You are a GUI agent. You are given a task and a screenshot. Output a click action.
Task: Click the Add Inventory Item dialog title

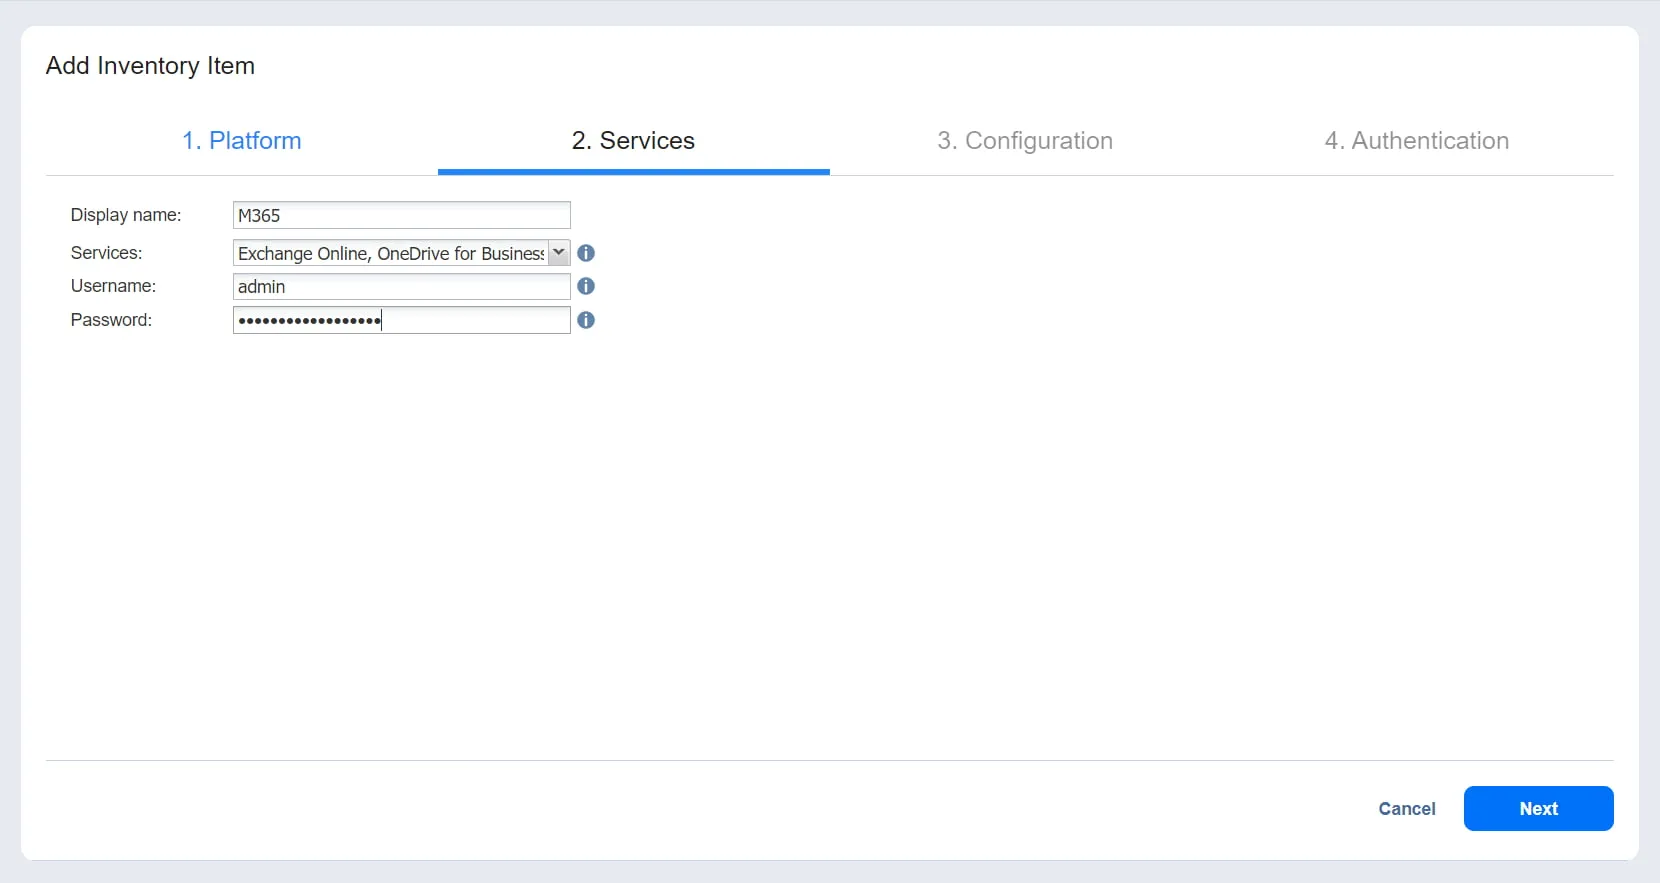[x=150, y=66]
